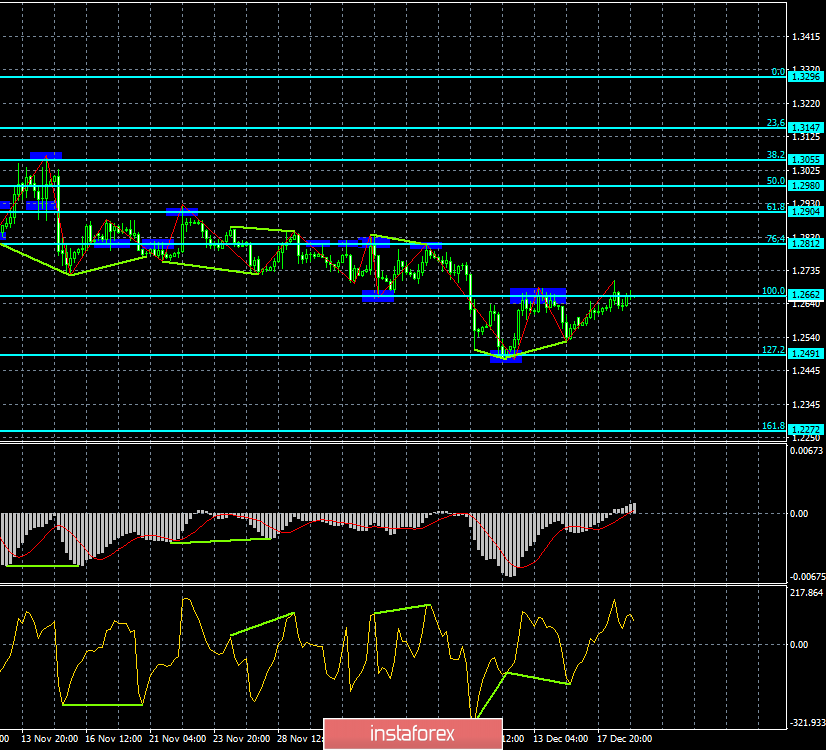
Task: Click the 23.6 Fibonacci level label
Action: click(775, 123)
